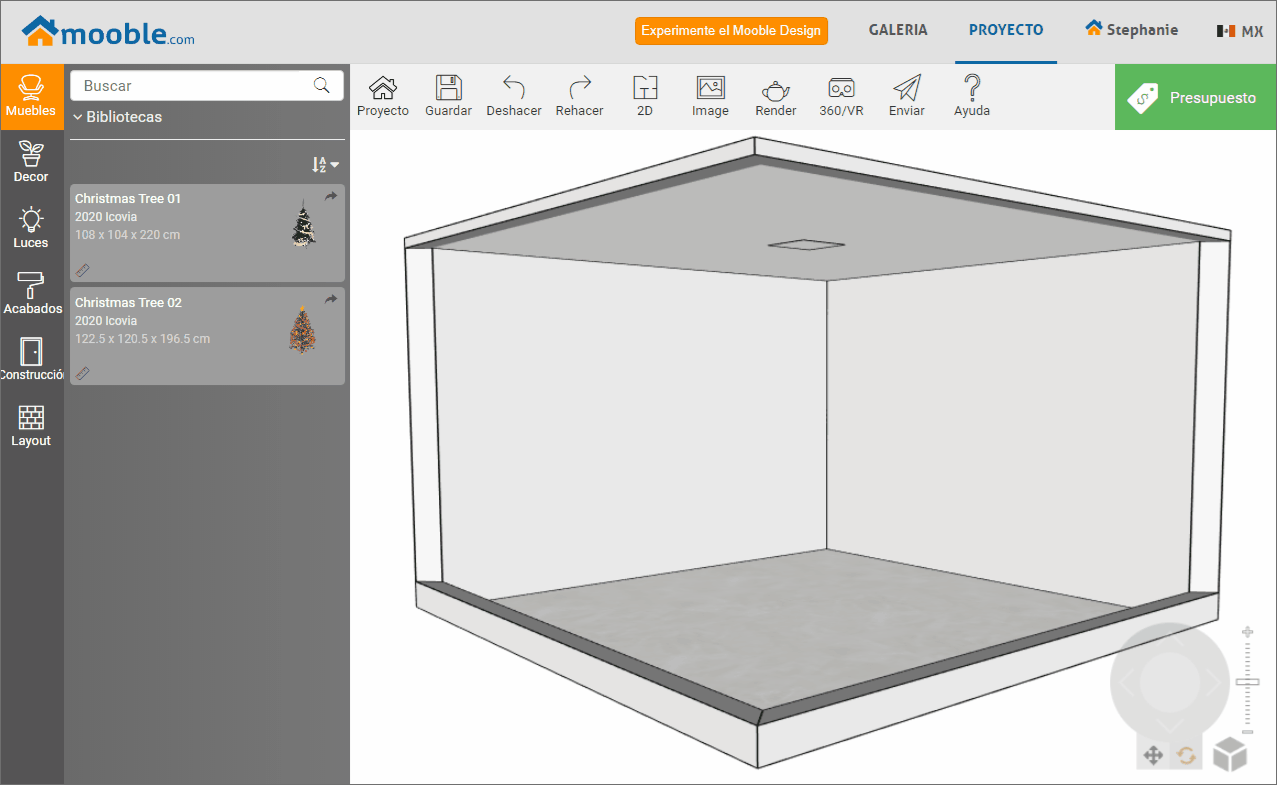This screenshot has width=1277, height=785.
Task: Open the MX country selector
Action: (x=1240, y=31)
